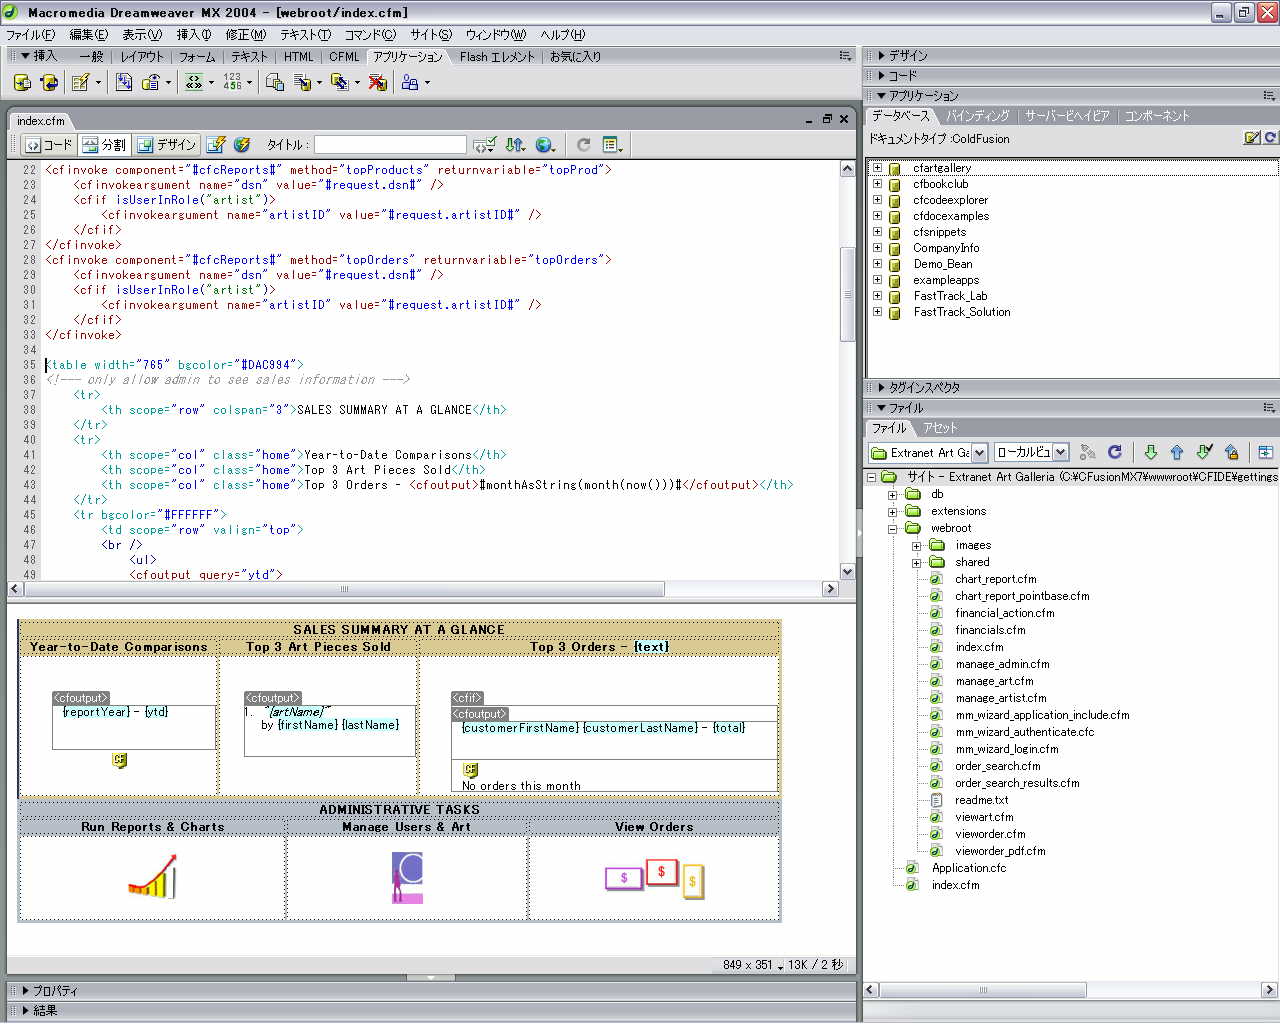Click the Live Data view icon
The image size is (1280, 1024).
215,145
